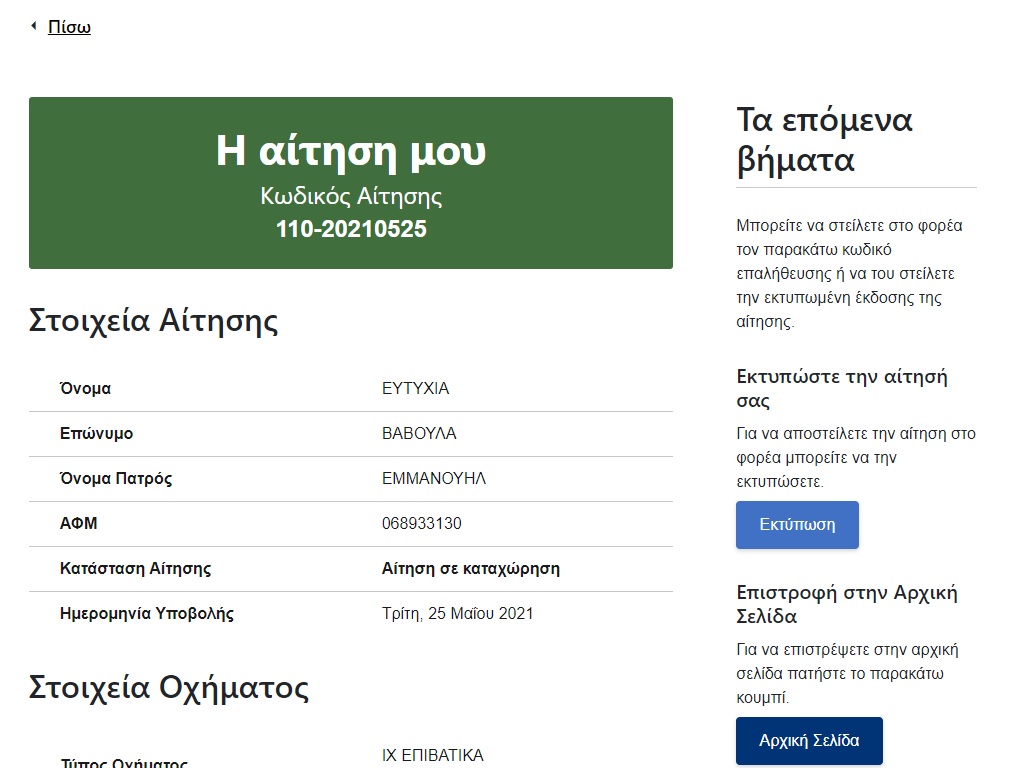Click the Στοιχεία Οχήματος section heading

[169, 688]
